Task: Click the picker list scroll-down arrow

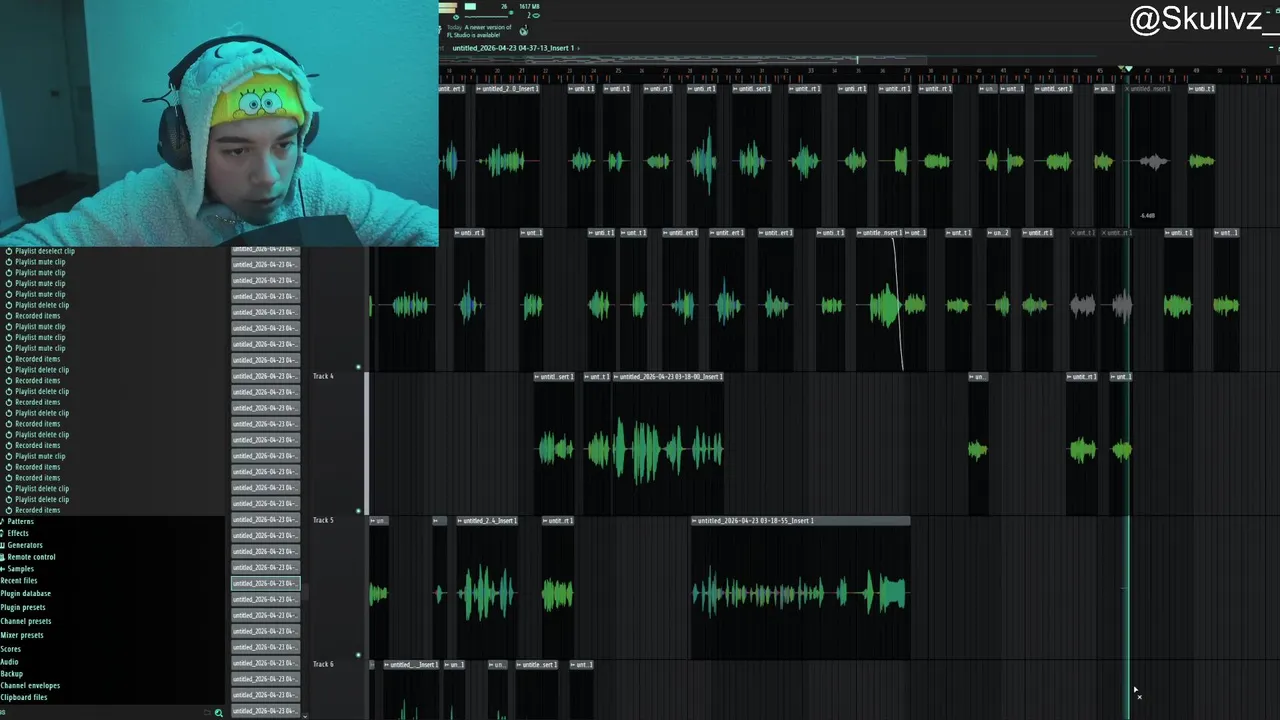Action: (304, 714)
